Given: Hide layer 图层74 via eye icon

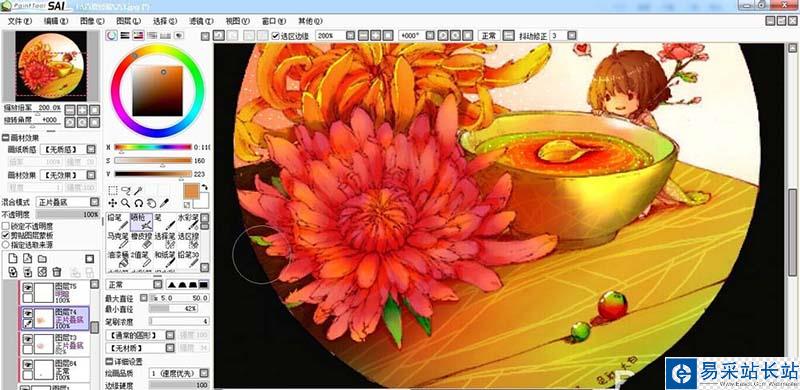Looking at the screenshot, I should [28, 313].
